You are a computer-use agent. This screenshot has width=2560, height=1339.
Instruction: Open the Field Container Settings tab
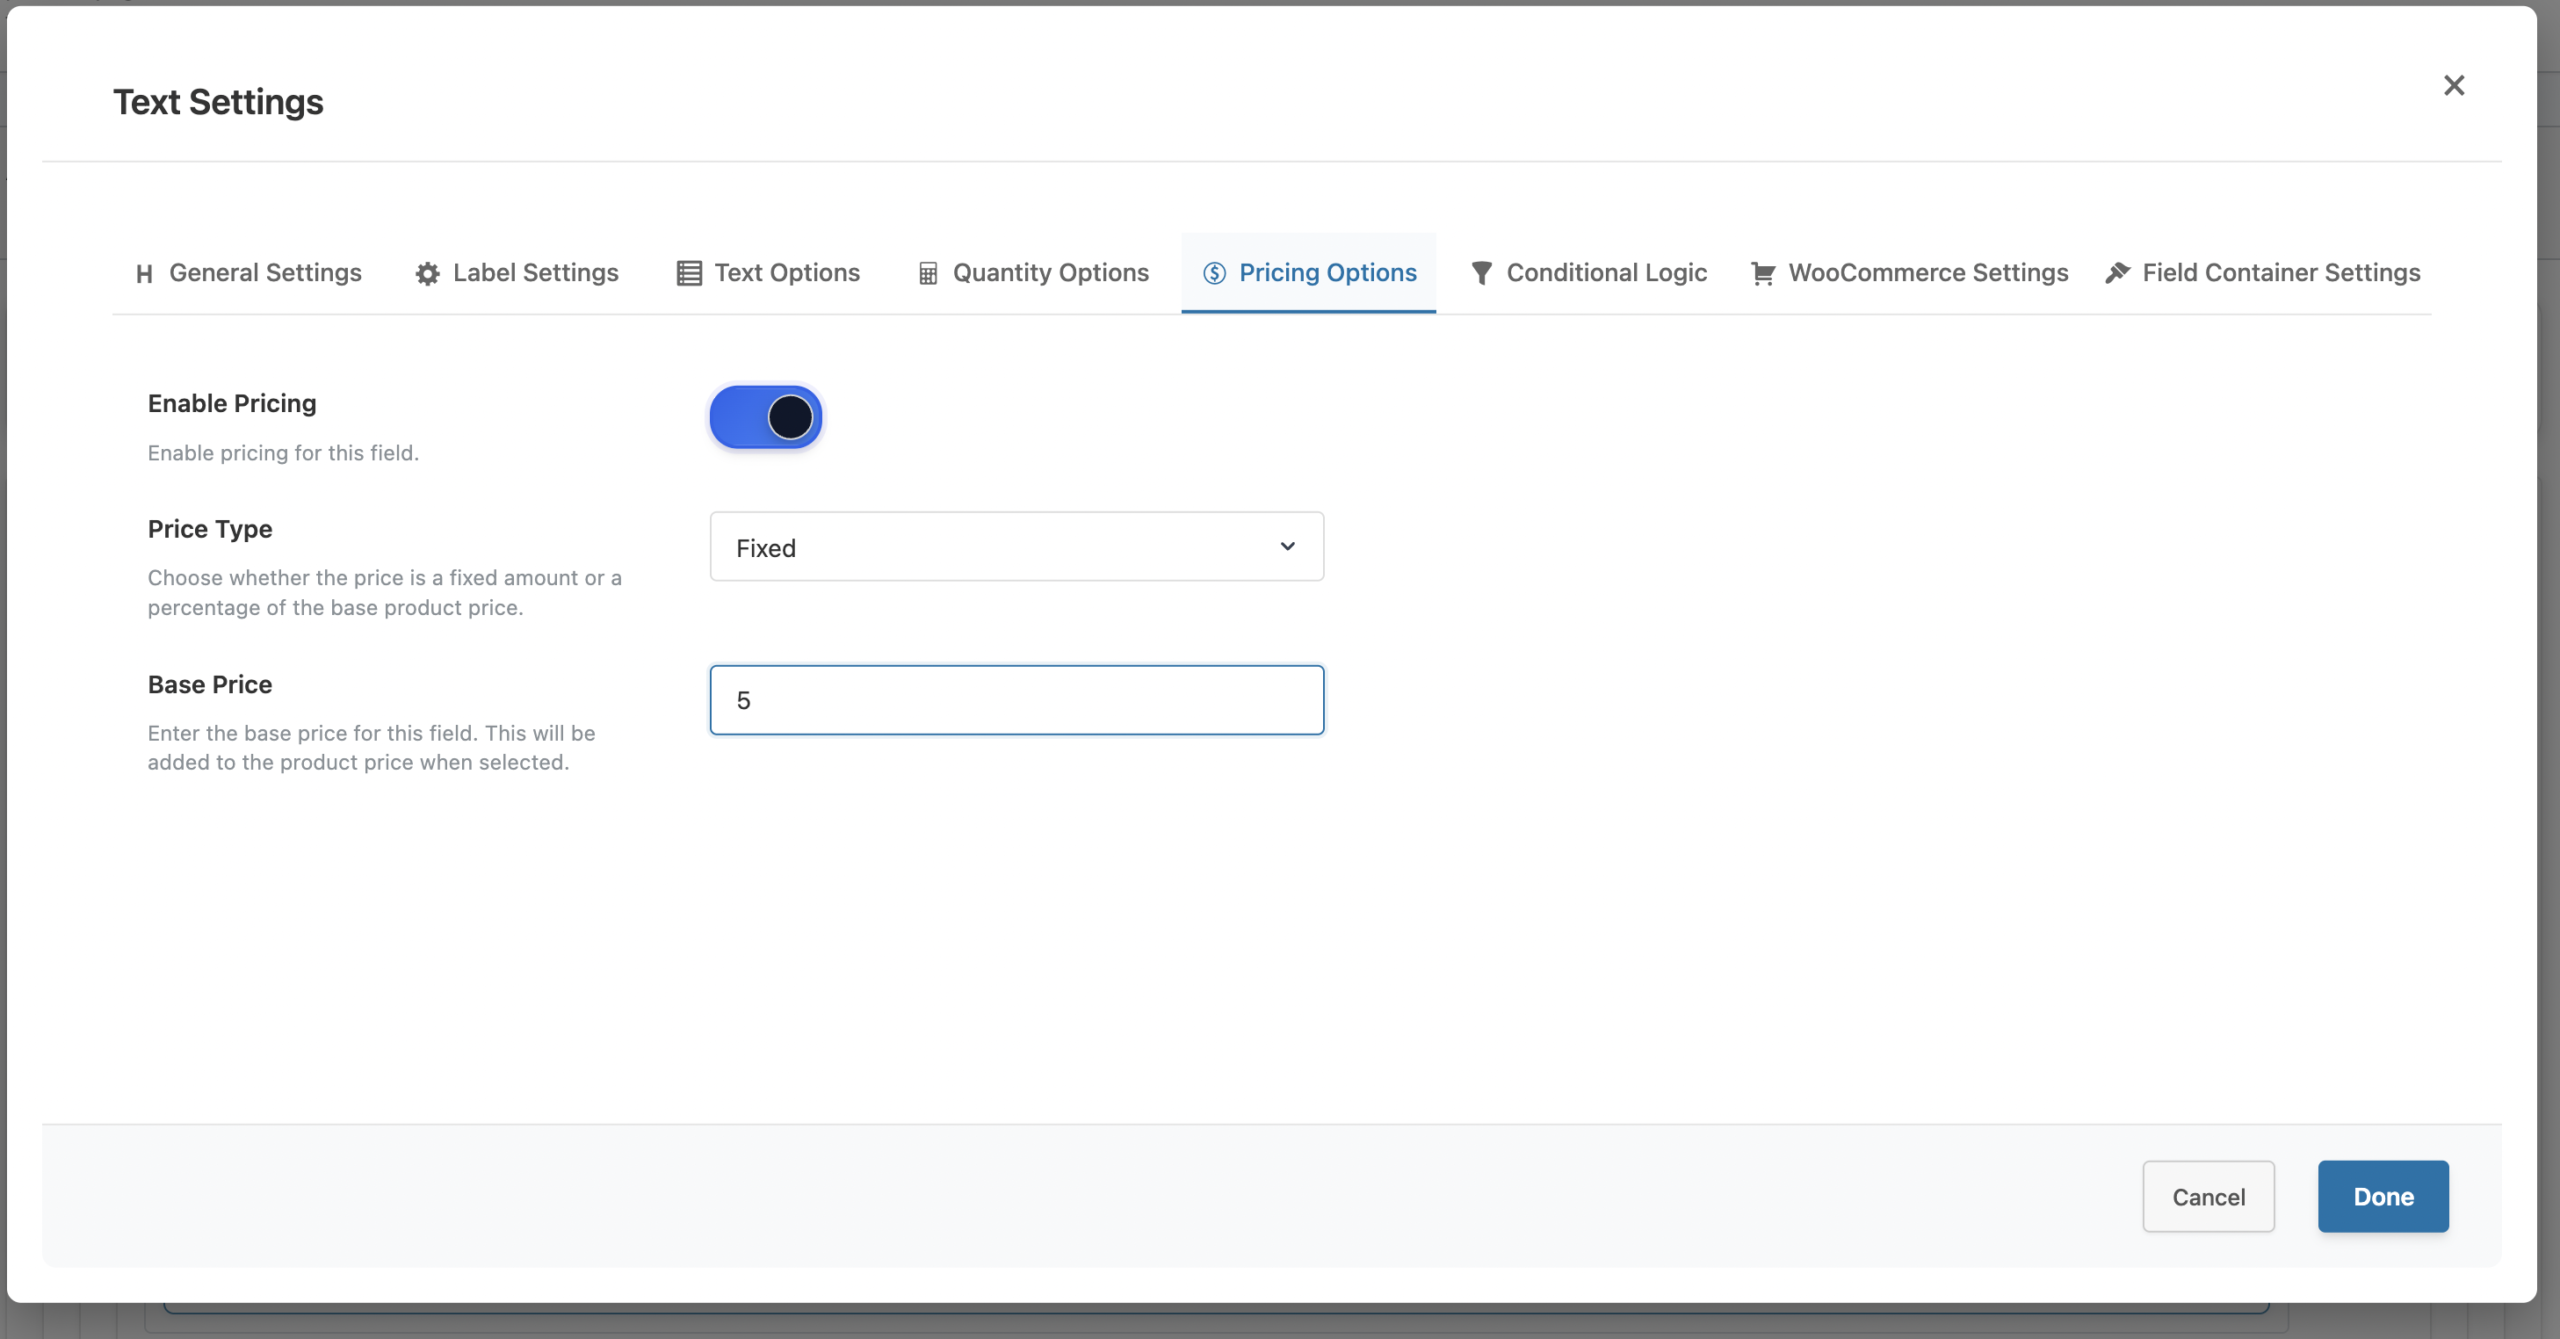2281,273
